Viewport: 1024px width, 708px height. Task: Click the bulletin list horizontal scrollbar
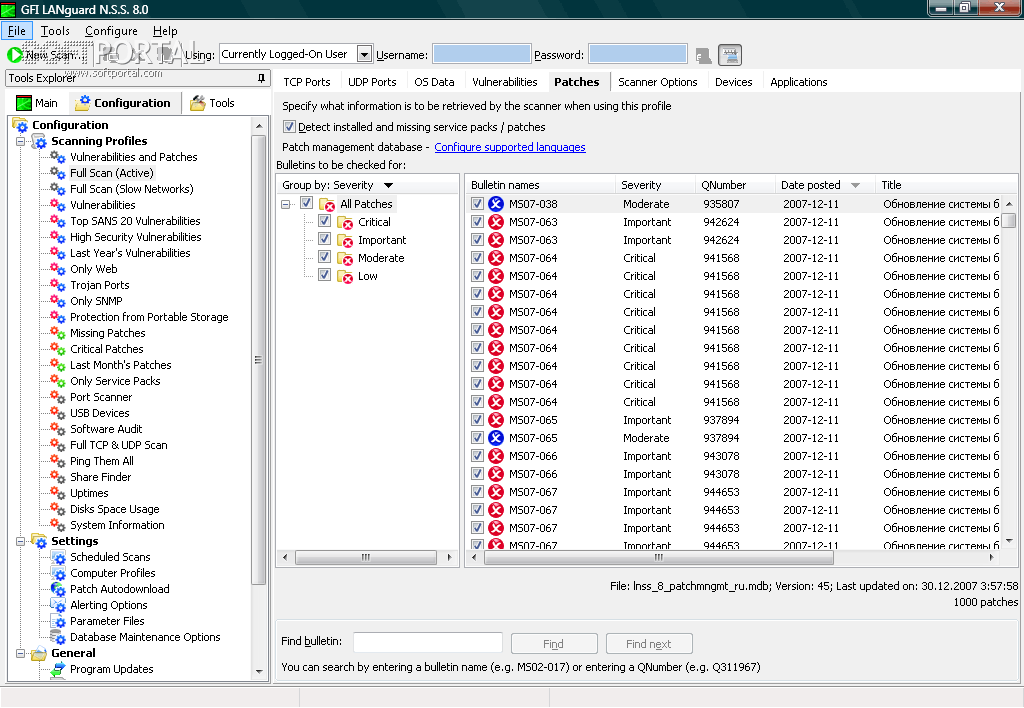tap(659, 558)
